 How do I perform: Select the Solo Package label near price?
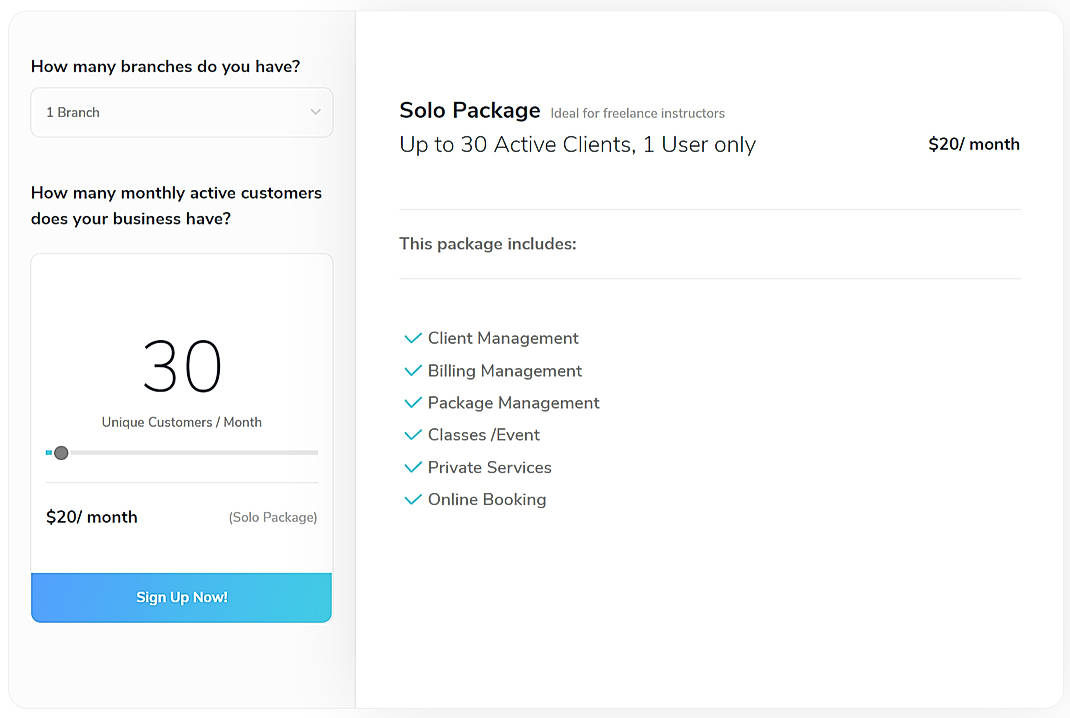coord(273,517)
